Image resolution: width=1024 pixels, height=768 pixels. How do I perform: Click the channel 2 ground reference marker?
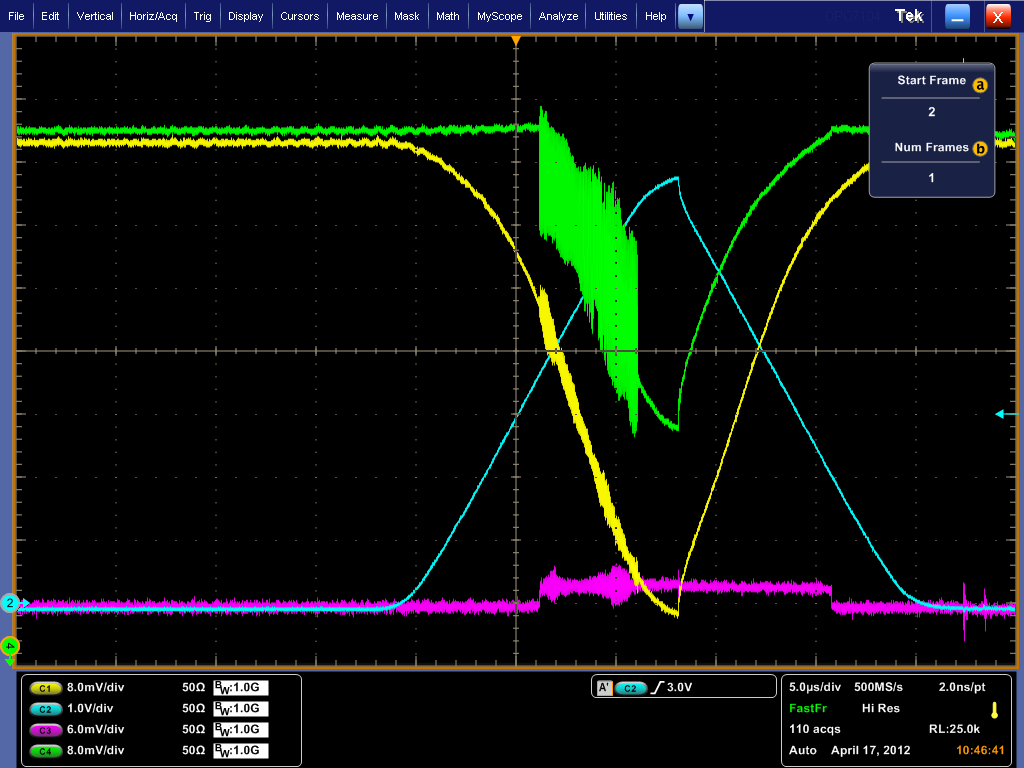coord(9,603)
